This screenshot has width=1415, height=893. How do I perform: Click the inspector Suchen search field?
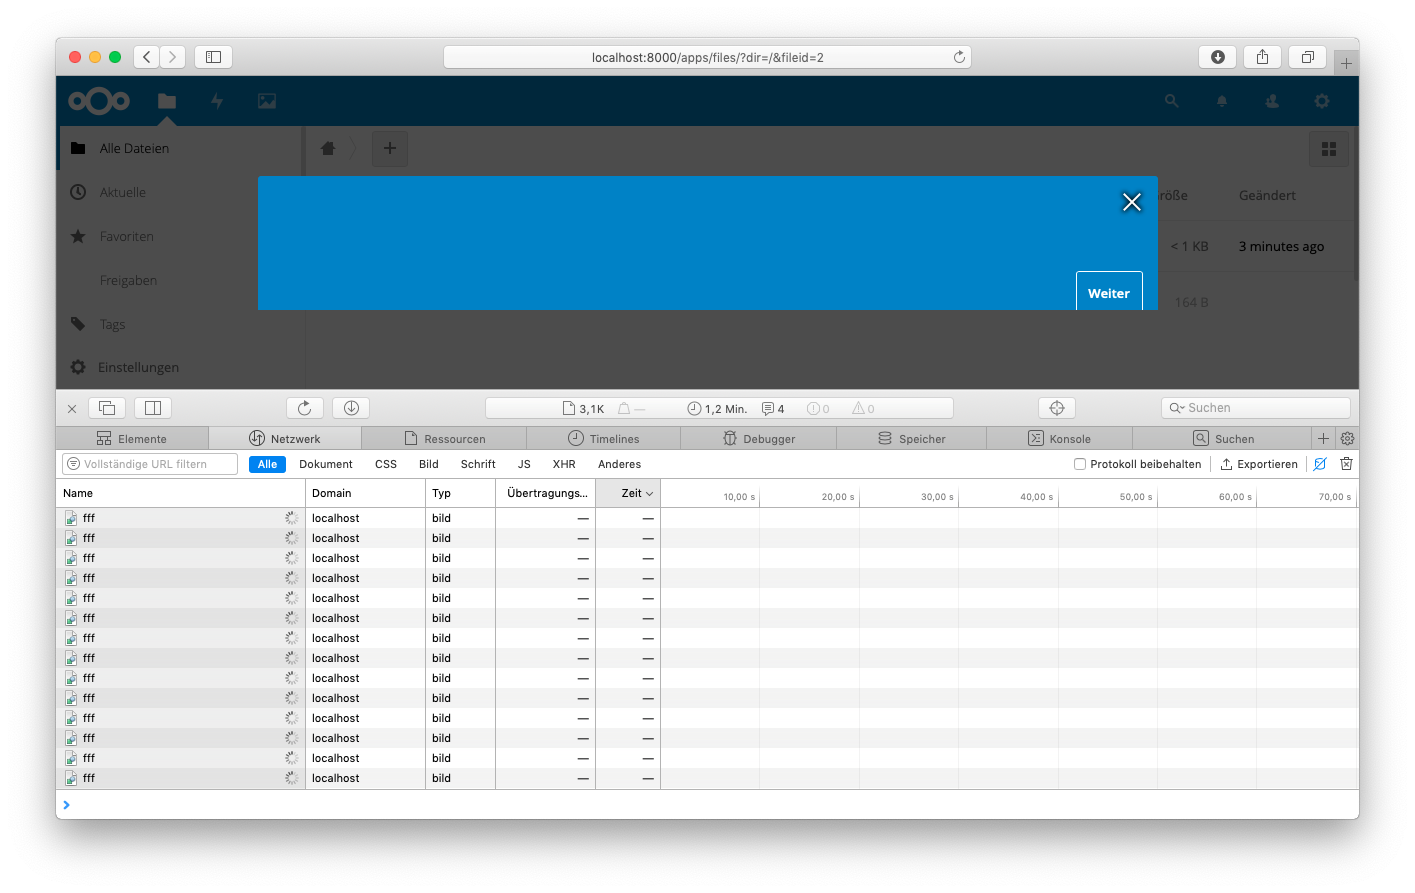1256,408
